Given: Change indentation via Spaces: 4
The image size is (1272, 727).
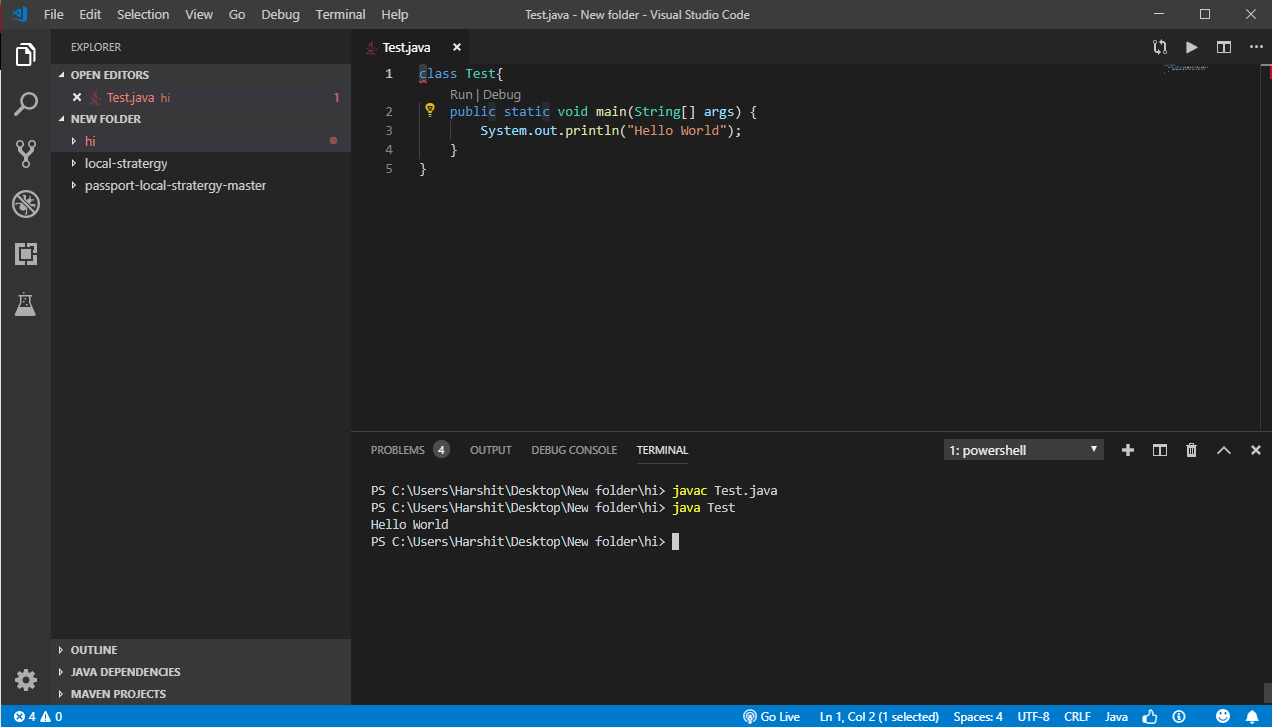Looking at the screenshot, I should coord(978,716).
